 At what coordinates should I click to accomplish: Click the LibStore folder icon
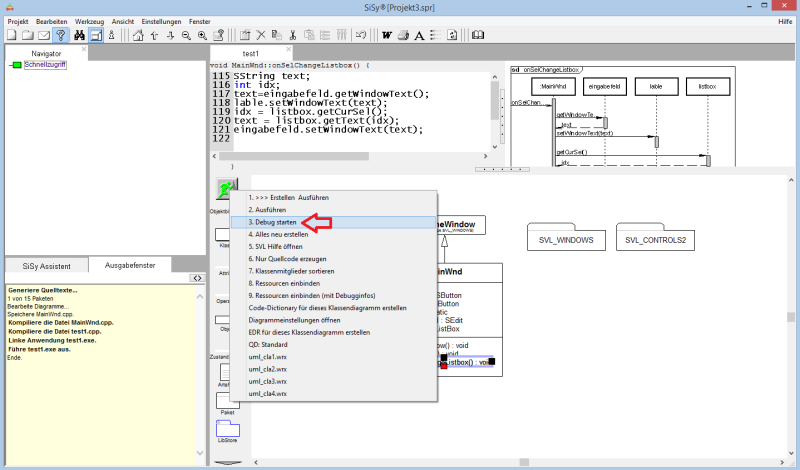click(x=226, y=429)
